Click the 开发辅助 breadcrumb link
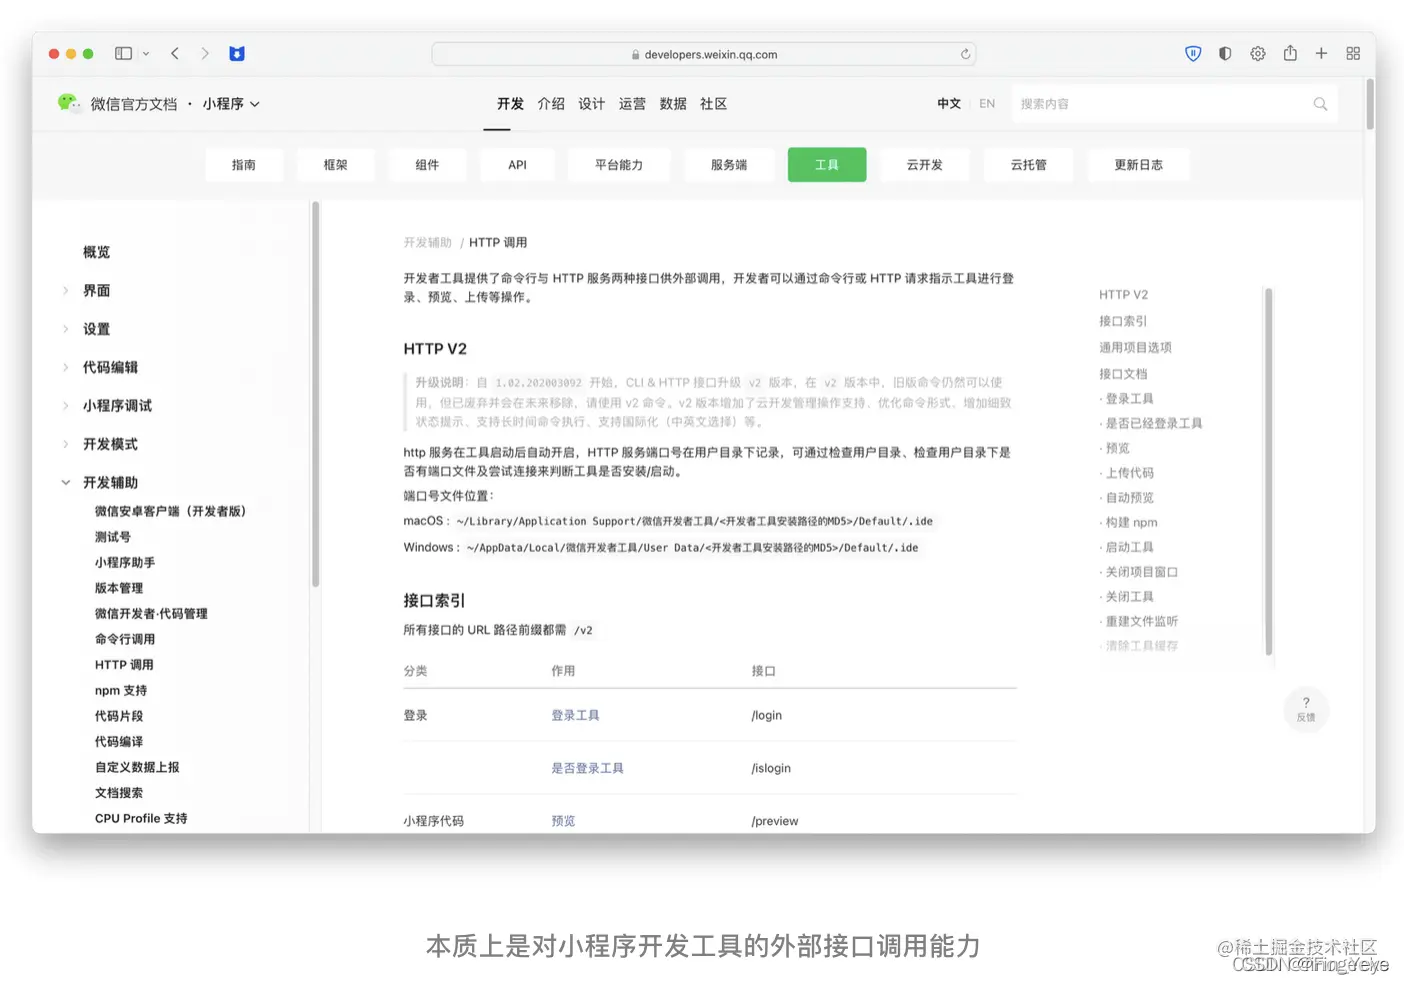Viewport: 1404px width, 984px height. click(428, 243)
